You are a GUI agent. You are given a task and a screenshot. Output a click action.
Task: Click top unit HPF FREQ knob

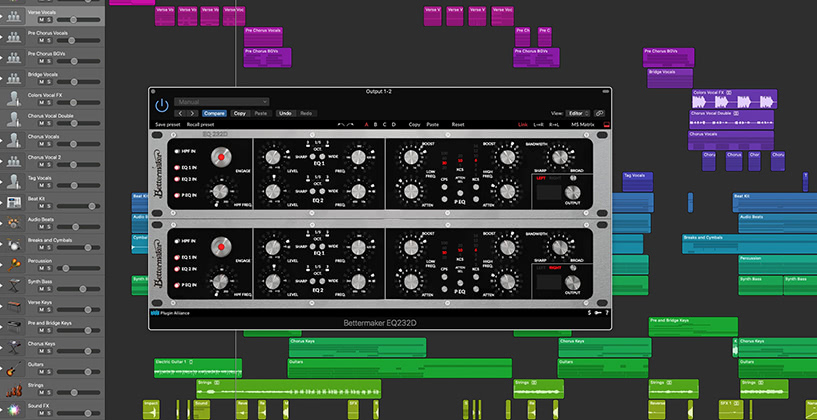tap(220, 191)
